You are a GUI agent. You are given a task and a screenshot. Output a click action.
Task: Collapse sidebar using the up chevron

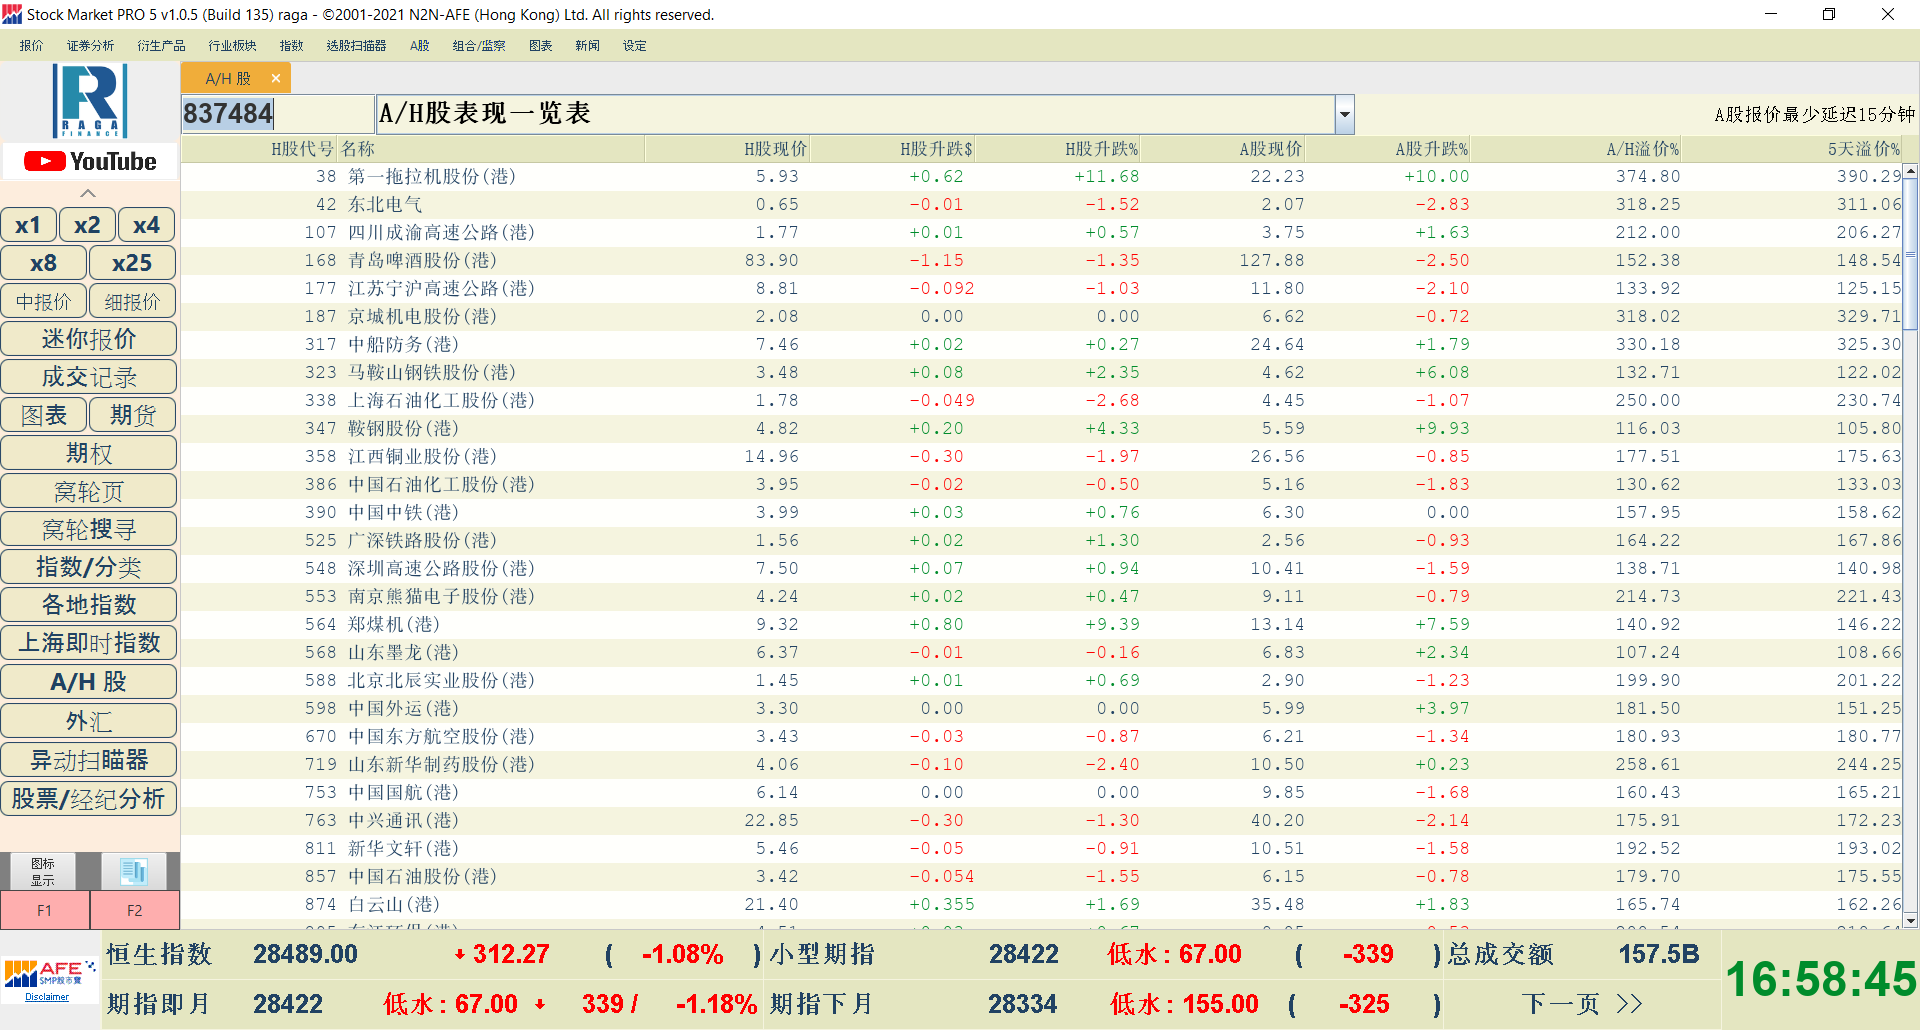point(88,193)
